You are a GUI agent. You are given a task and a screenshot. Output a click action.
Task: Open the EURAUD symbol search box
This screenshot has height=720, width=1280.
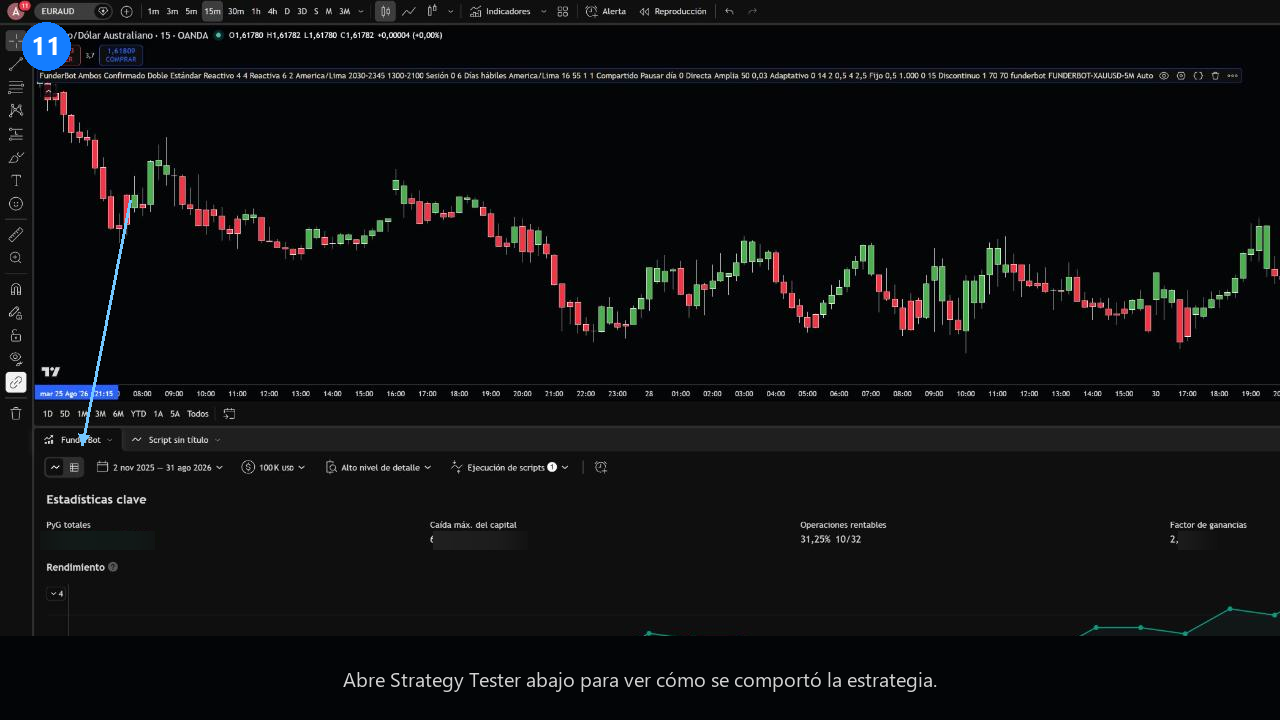tap(74, 11)
